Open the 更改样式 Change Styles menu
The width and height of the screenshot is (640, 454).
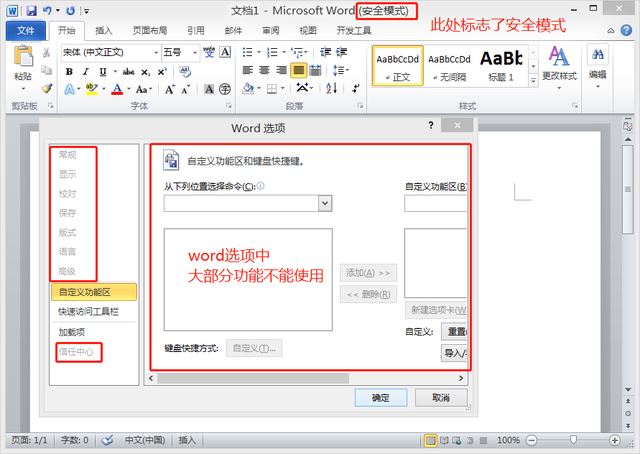point(559,67)
